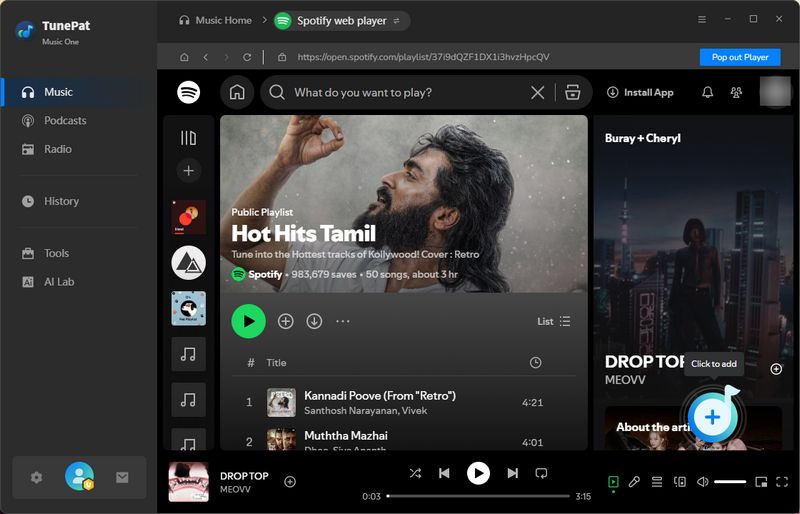
Task: Click the Spotify logo in web player
Action: coord(188,92)
